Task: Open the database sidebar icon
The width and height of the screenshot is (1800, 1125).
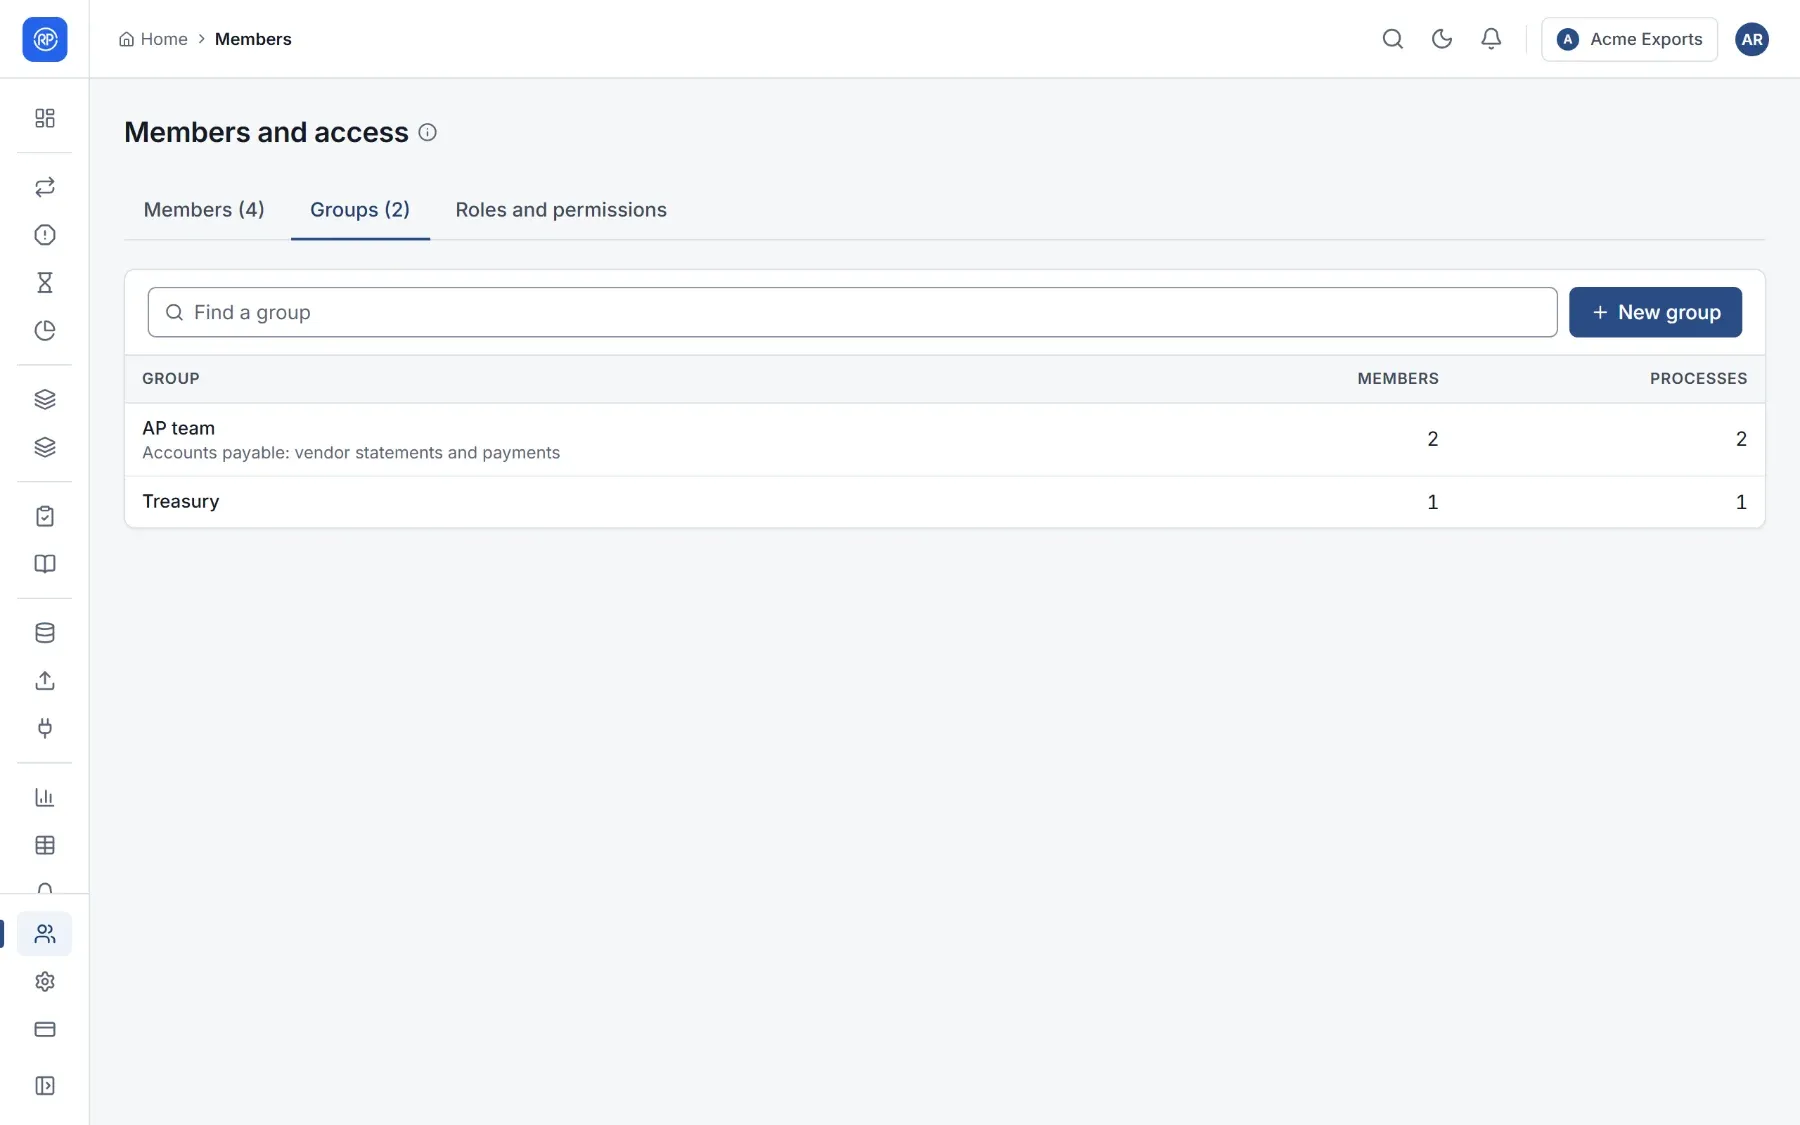Action: point(45,633)
